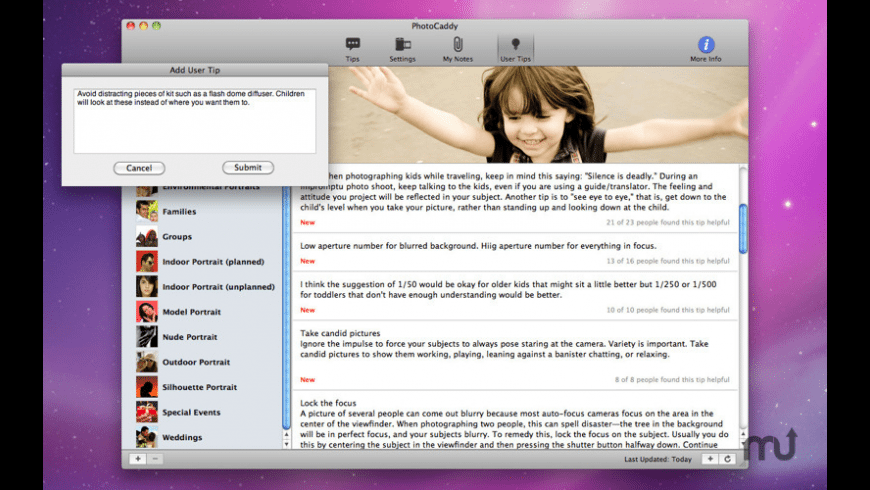This screenshot has width=870, height=490.
Task: Choose Weddings label in the list
Action: 182,437
